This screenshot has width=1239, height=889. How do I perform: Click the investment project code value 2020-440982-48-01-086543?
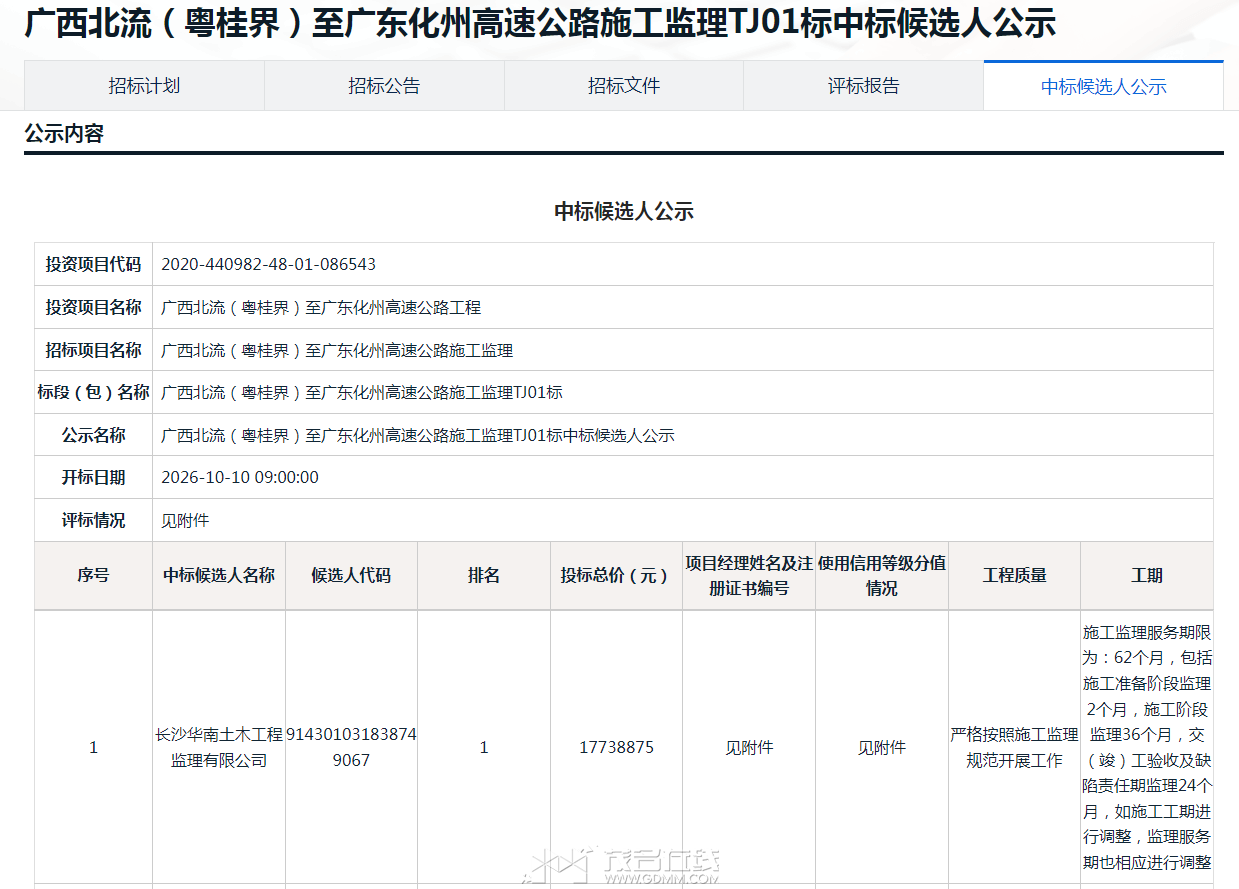click(268, 265)
